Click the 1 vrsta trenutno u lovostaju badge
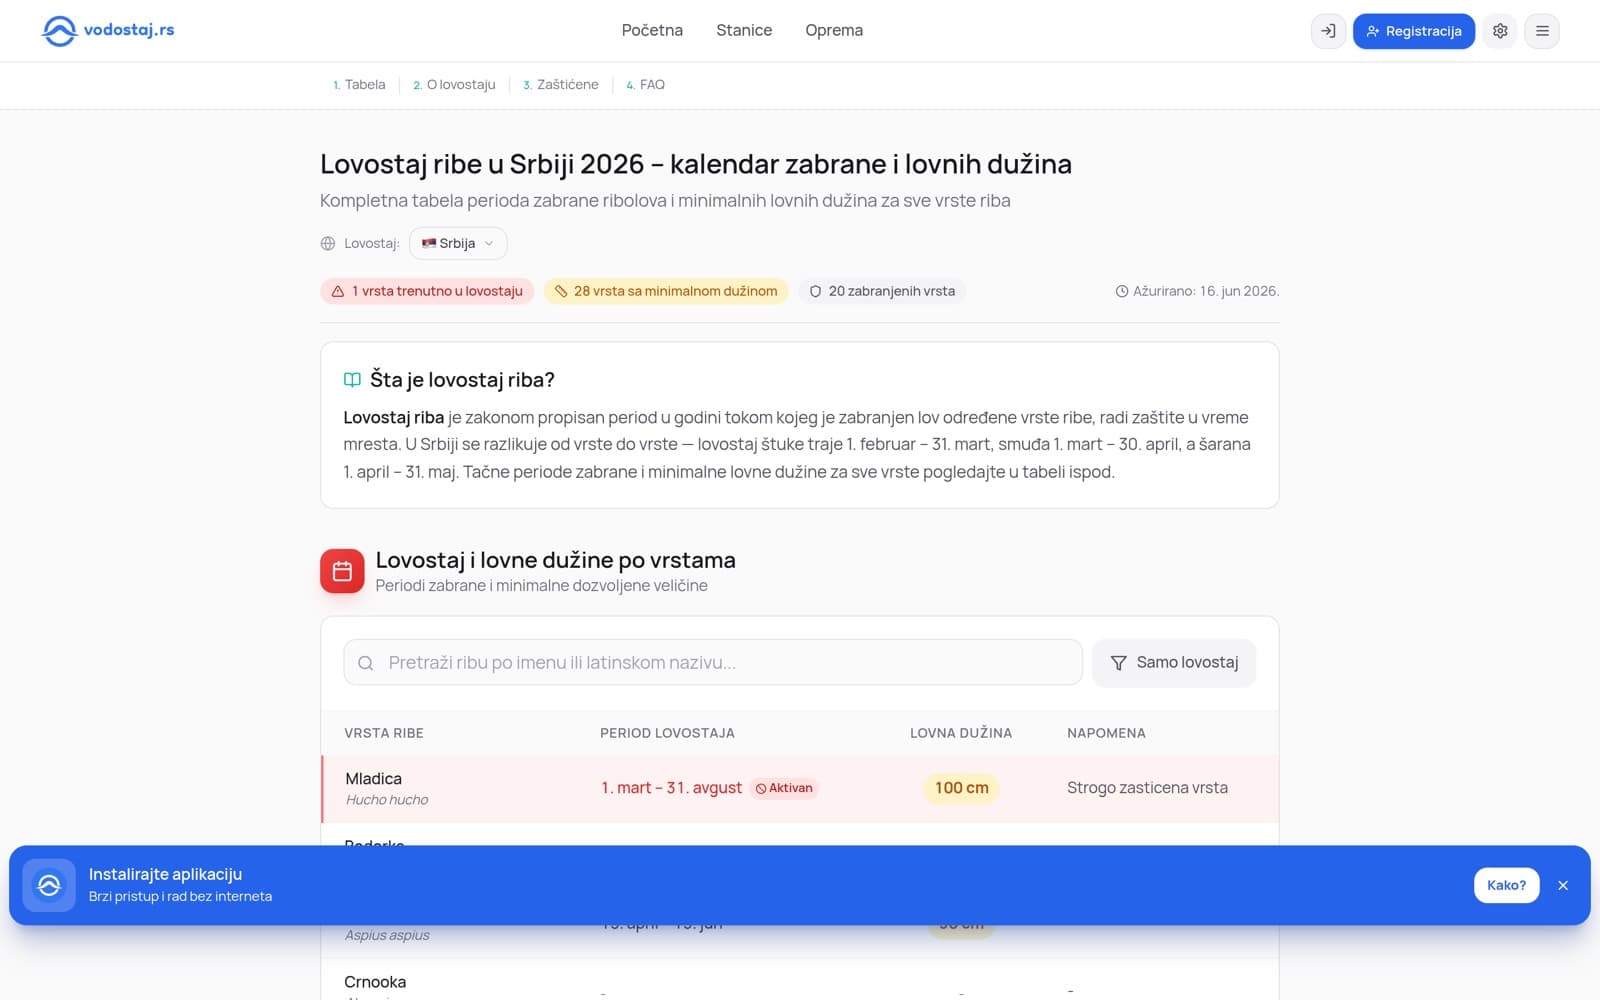The image size is (1600, 1000). (x=427, y=291)
